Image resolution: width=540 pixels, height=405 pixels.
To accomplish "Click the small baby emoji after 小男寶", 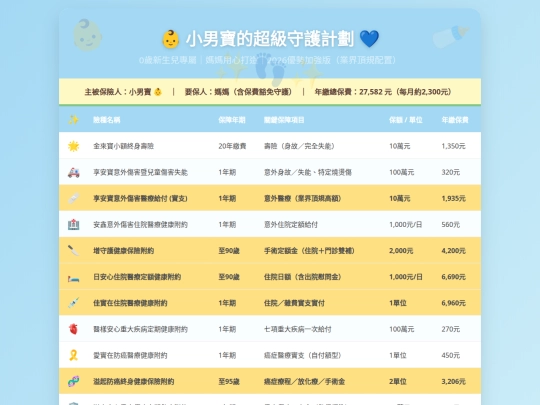I will [158, 92].
